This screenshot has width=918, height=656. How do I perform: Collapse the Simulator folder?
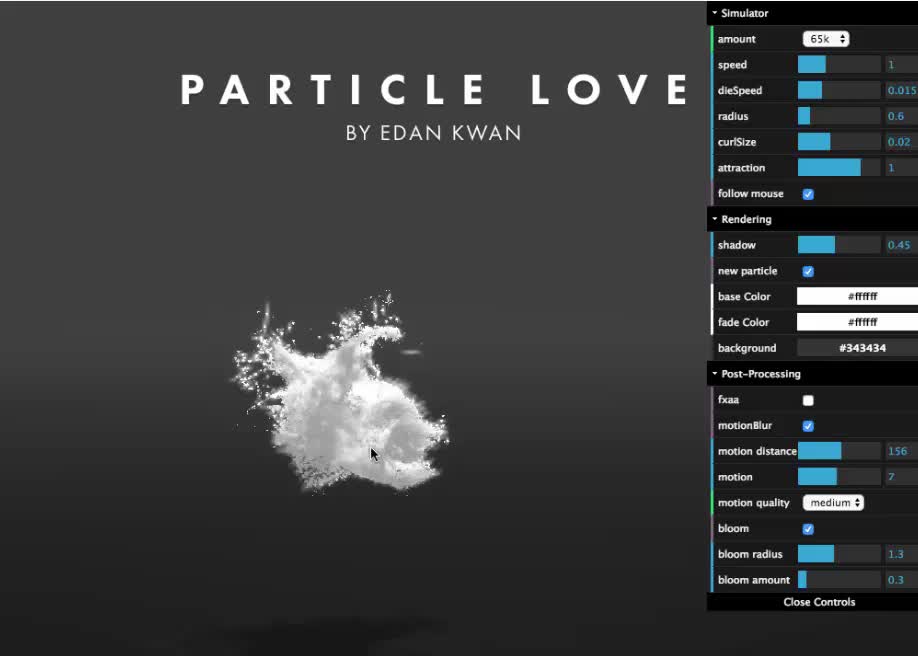[x=813, y=13]
